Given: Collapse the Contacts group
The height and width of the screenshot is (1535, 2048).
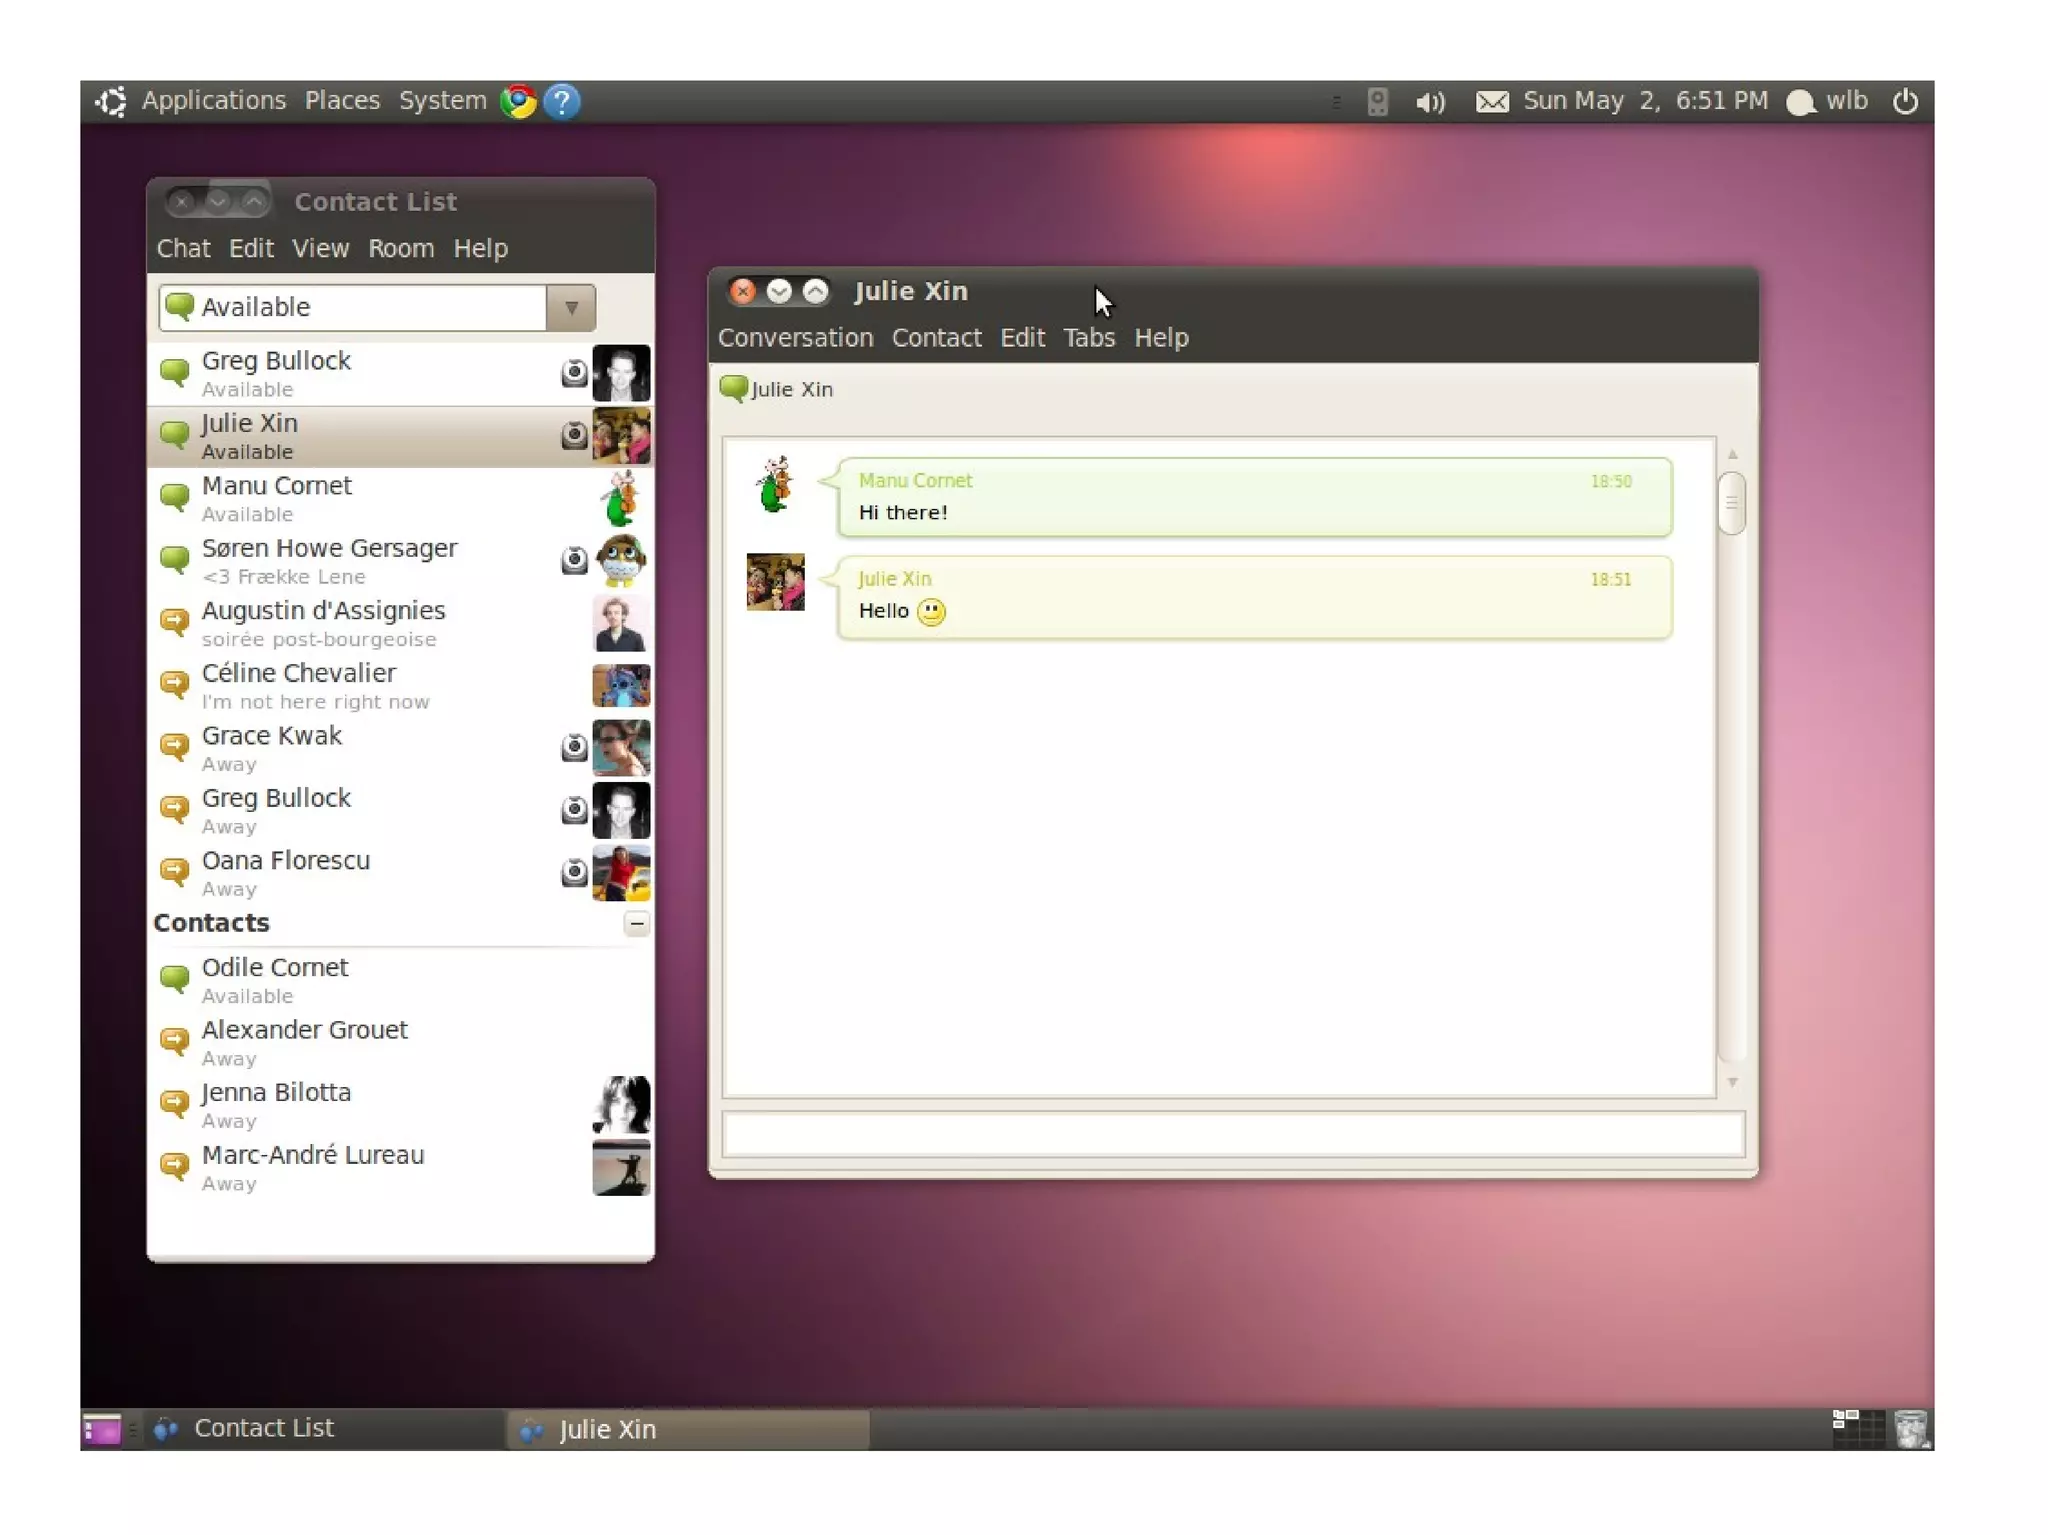Looking at the screenshot, I should tap(636, 923).
